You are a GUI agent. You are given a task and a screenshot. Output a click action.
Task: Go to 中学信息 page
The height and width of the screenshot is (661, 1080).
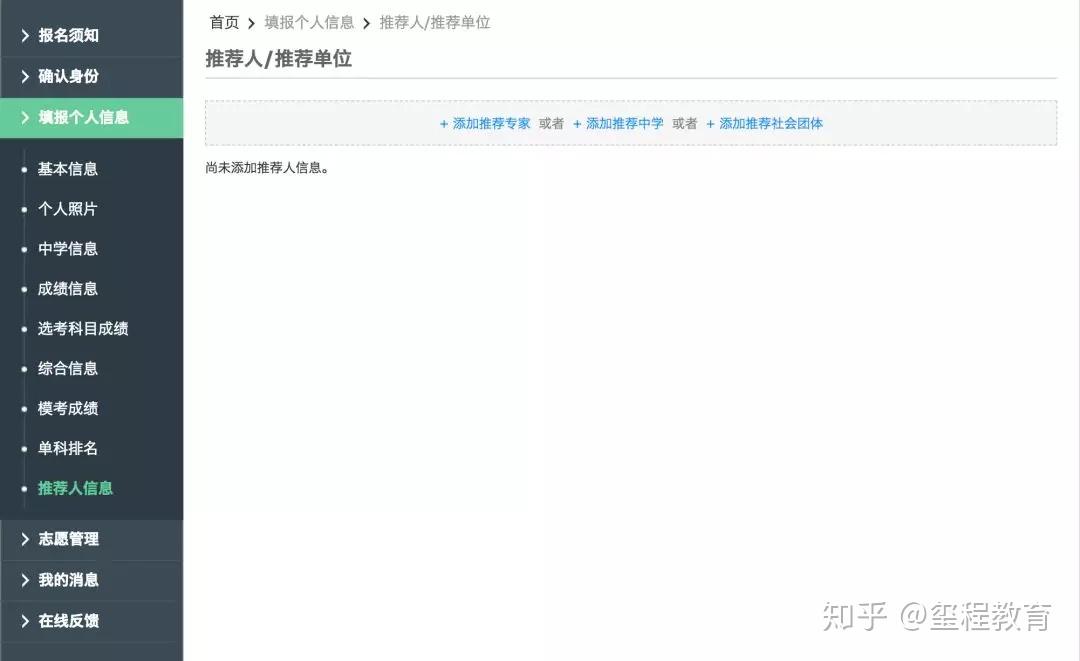point(68,249)
